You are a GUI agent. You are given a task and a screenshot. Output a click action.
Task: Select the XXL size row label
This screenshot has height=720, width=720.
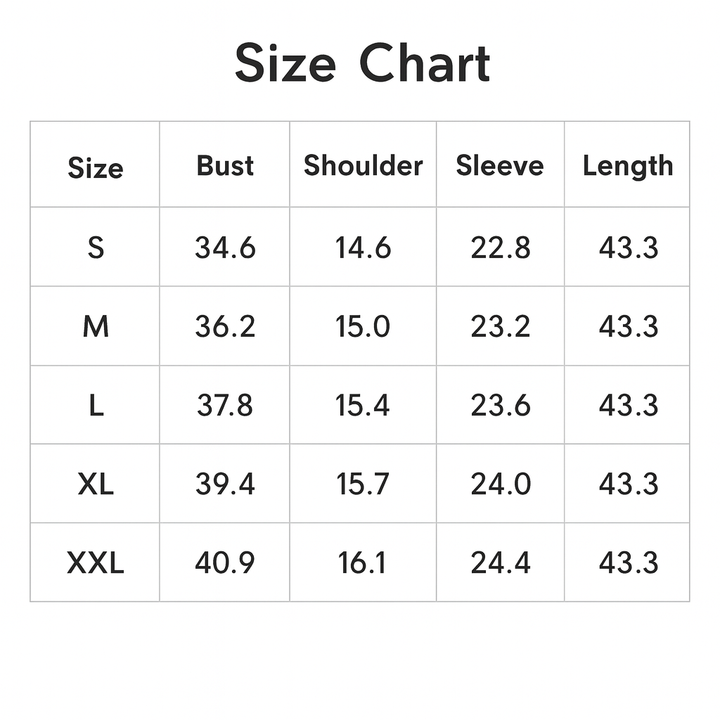tap(95, 563)
